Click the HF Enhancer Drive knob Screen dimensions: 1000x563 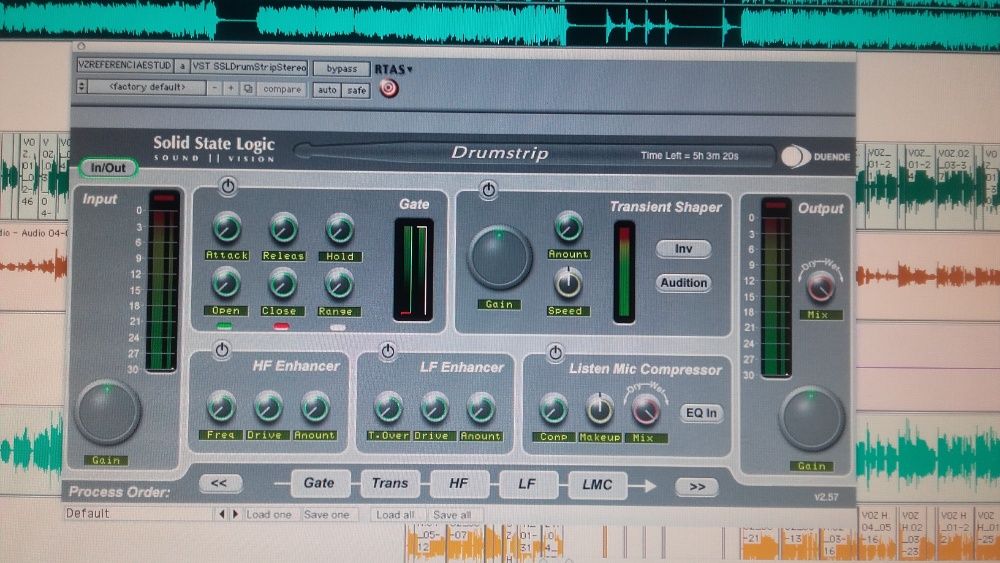click(x=268, y=407)
